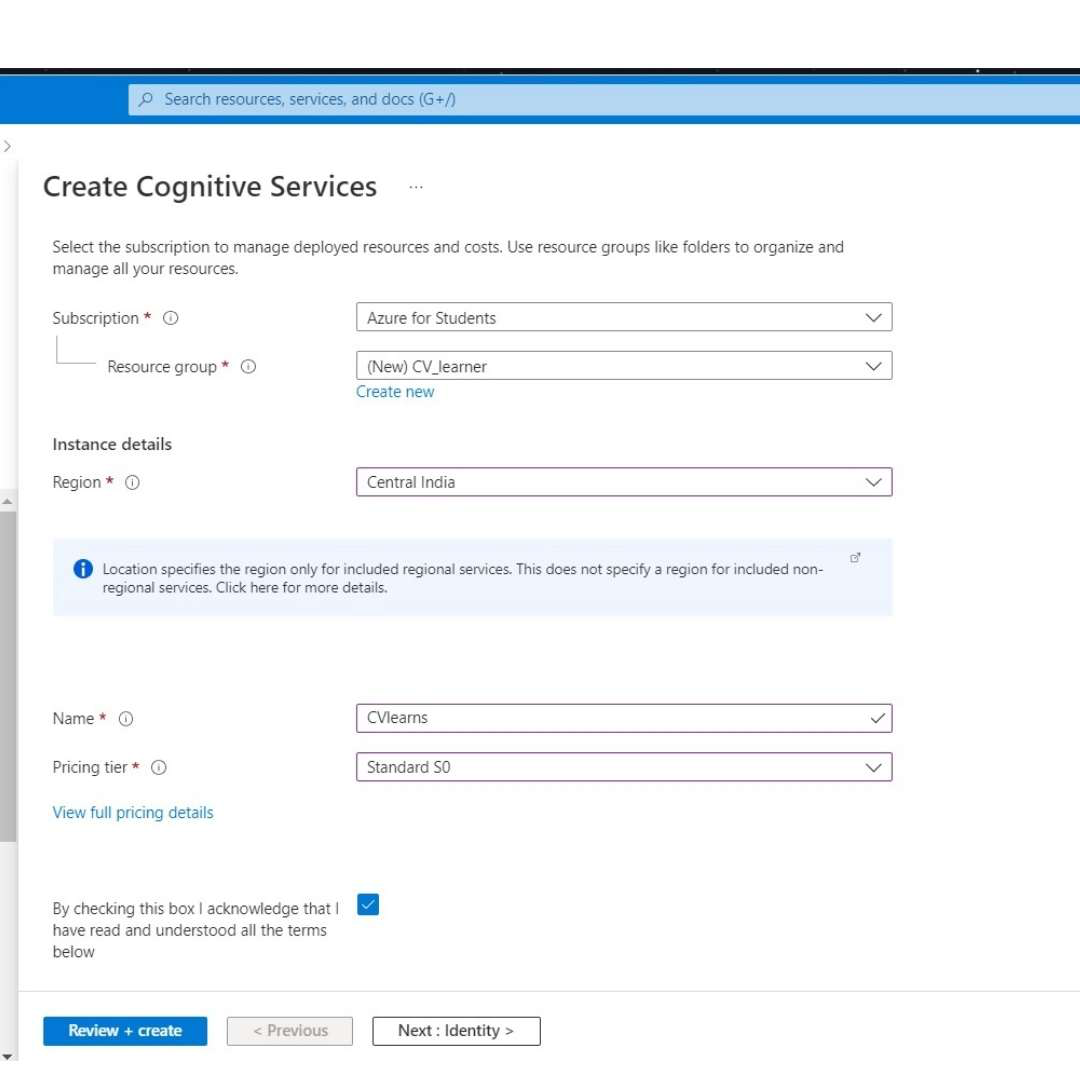Screen dimensions: 1080x1080
Task: Expand the left sidebar chevron
Action: (7, 146)
